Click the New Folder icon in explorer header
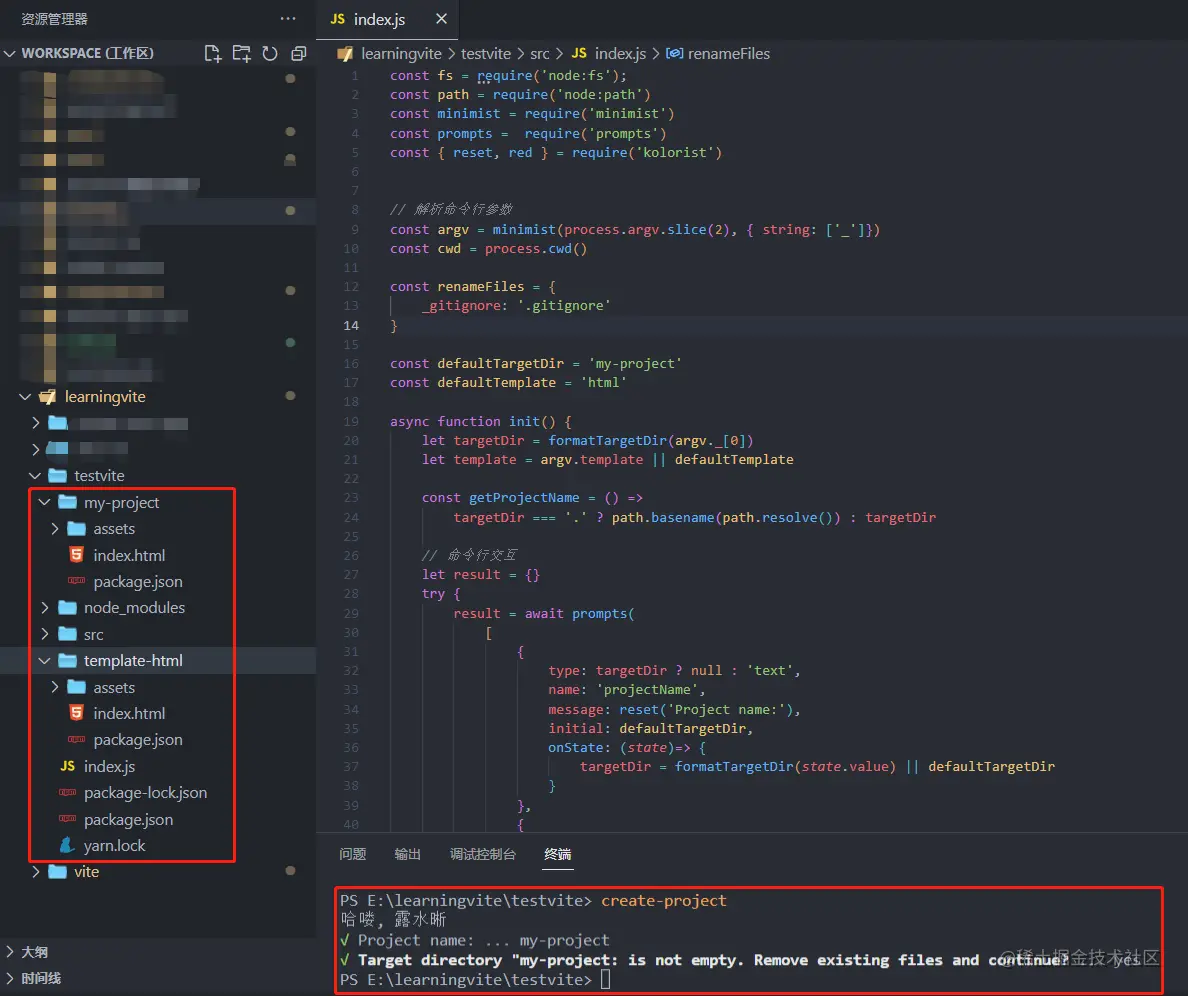Image resolution: width=1188 pixels, height=996 pixels. point(242,54)
